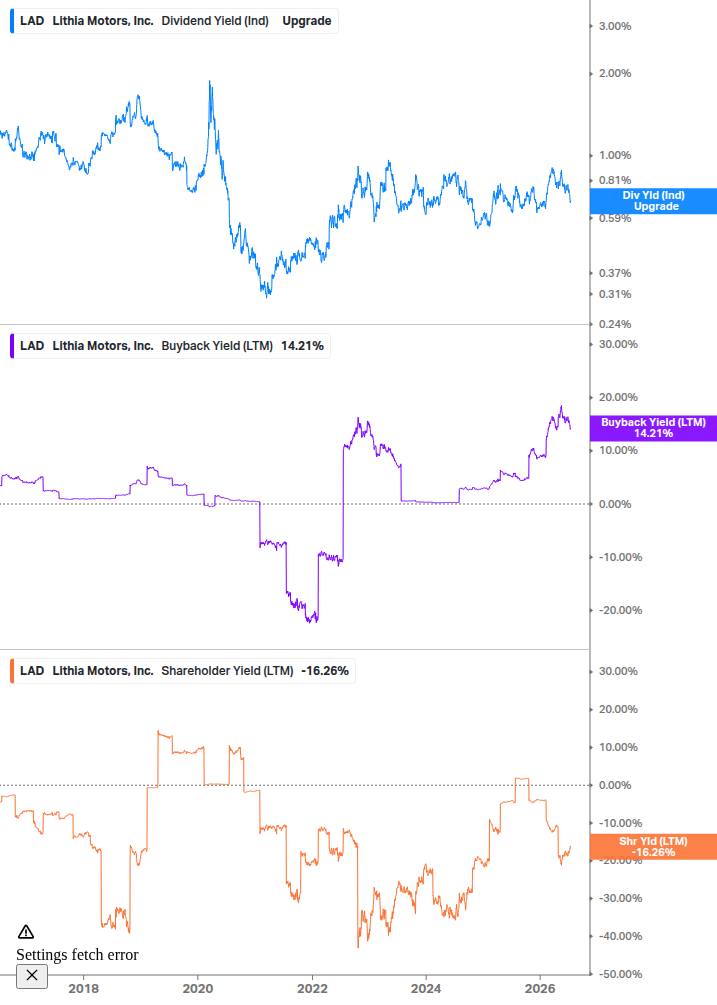
Task: Click the Upgrade link in Dividend Yield legend
Action: click(307, 21)
